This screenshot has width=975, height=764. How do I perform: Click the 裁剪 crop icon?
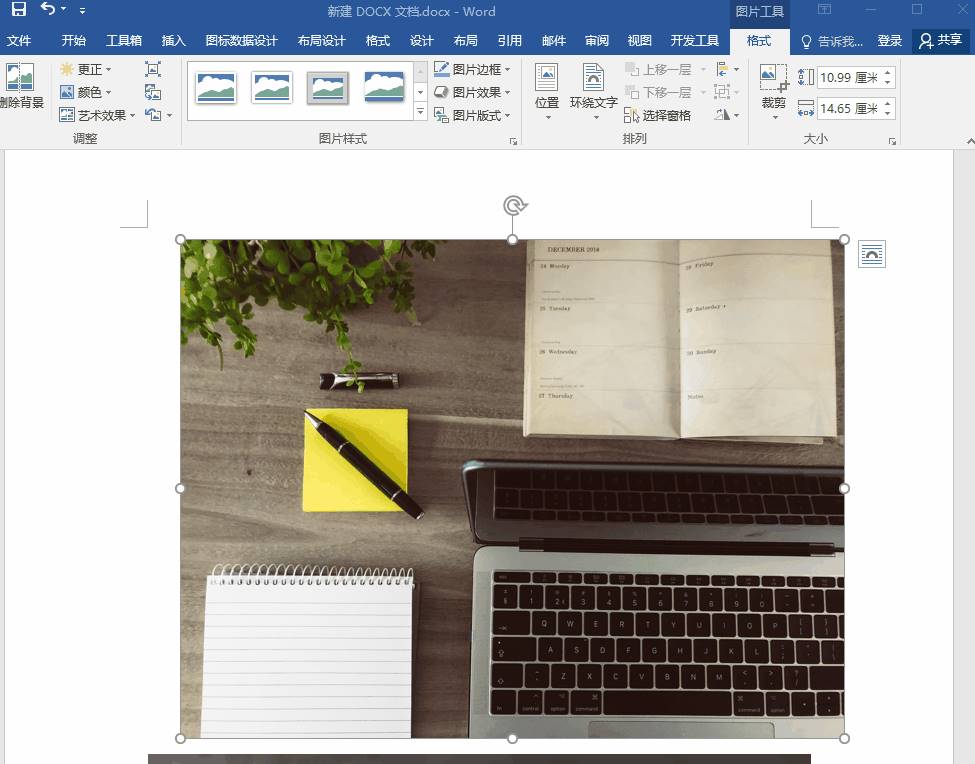pyautogui.click(x=774, y=78)
